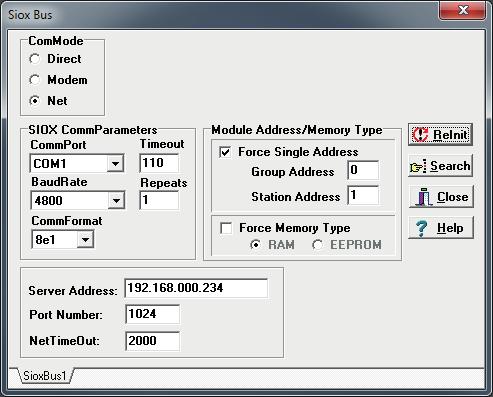Image resolution: width=493 pixels, height=397 pixels.
Task: Open the CommPort COM1 dropdown
Action: [115, 164]
